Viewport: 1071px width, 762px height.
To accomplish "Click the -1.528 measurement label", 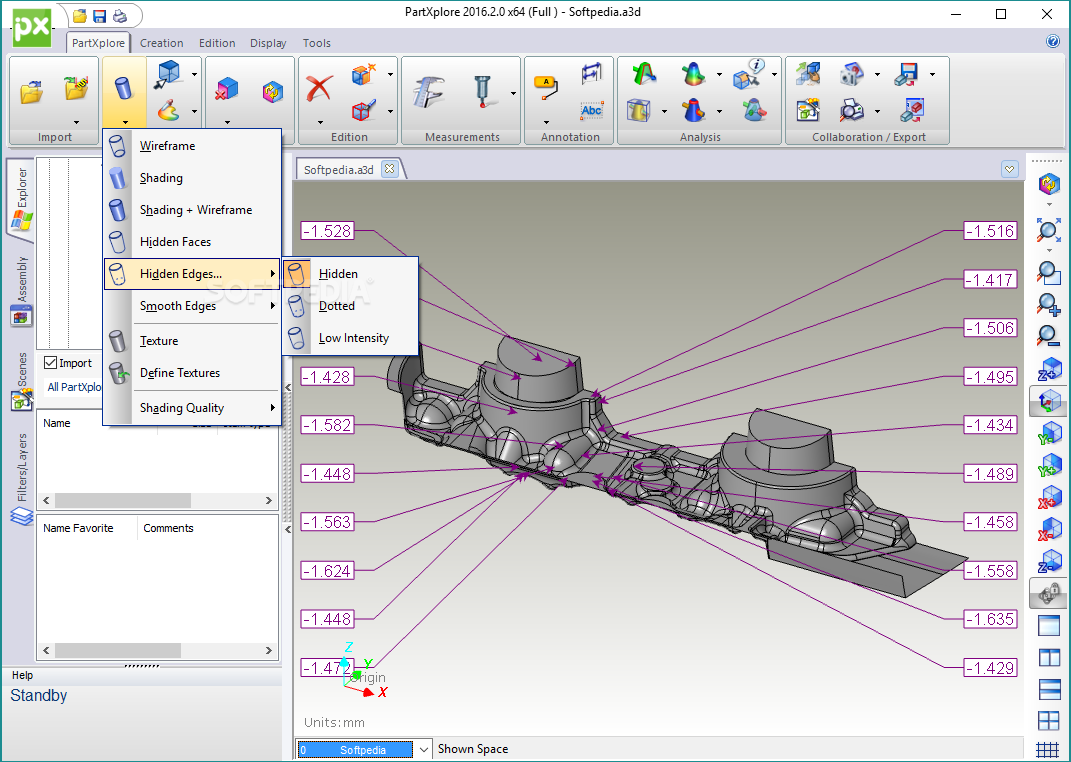I will pyautogui.click(x=328, y=231).
